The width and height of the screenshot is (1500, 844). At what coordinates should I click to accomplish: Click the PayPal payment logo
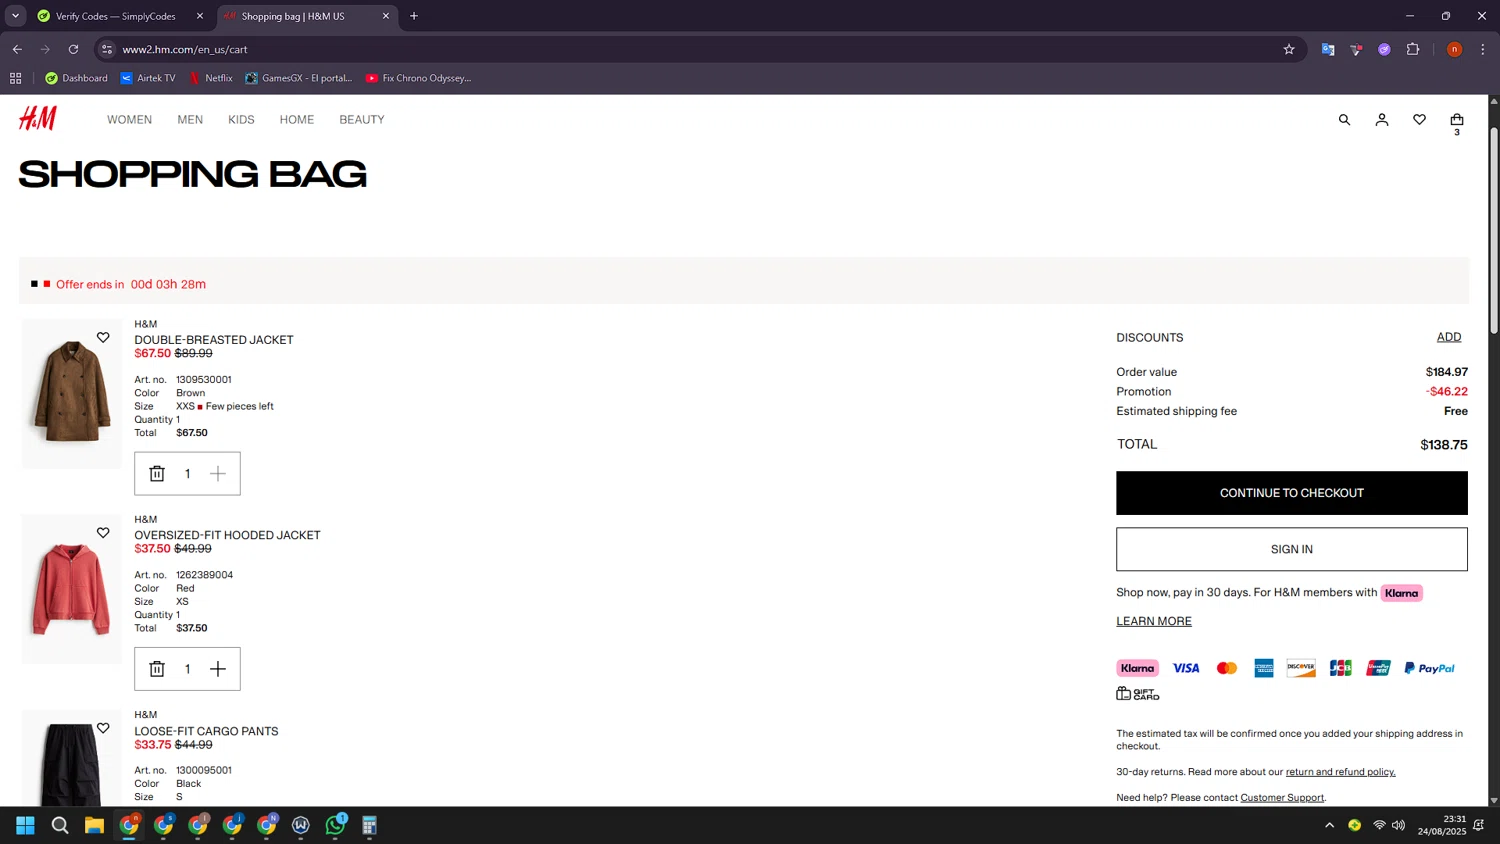(x=1430, y=668)
